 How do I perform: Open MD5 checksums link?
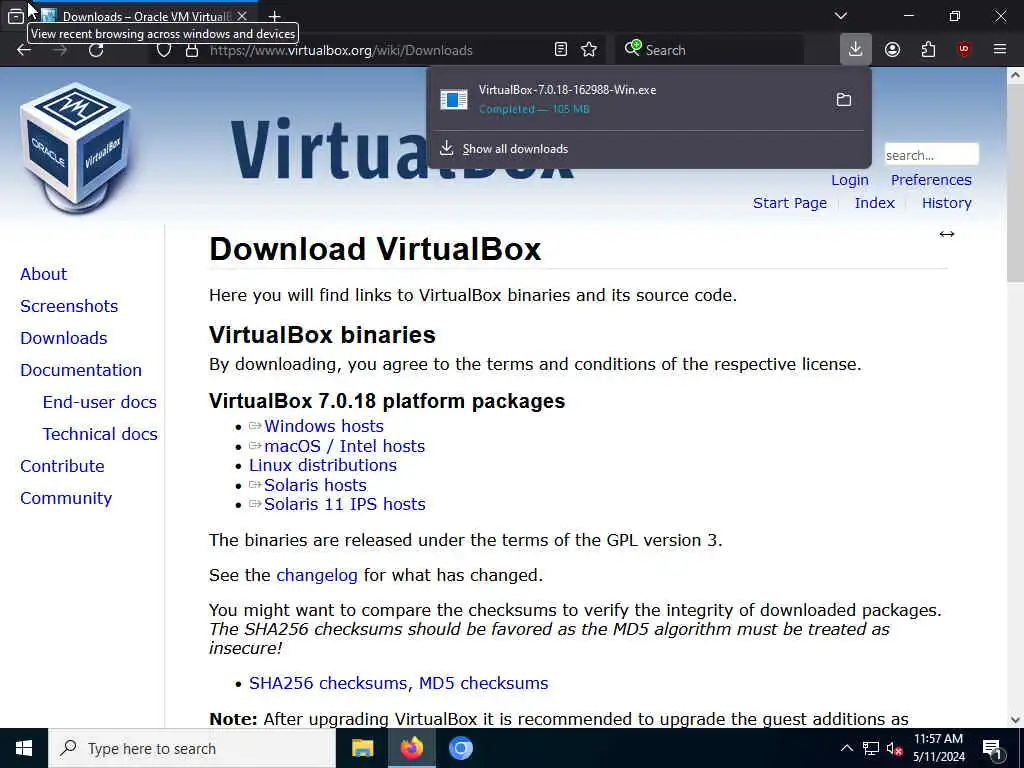(x=483, y=683)
